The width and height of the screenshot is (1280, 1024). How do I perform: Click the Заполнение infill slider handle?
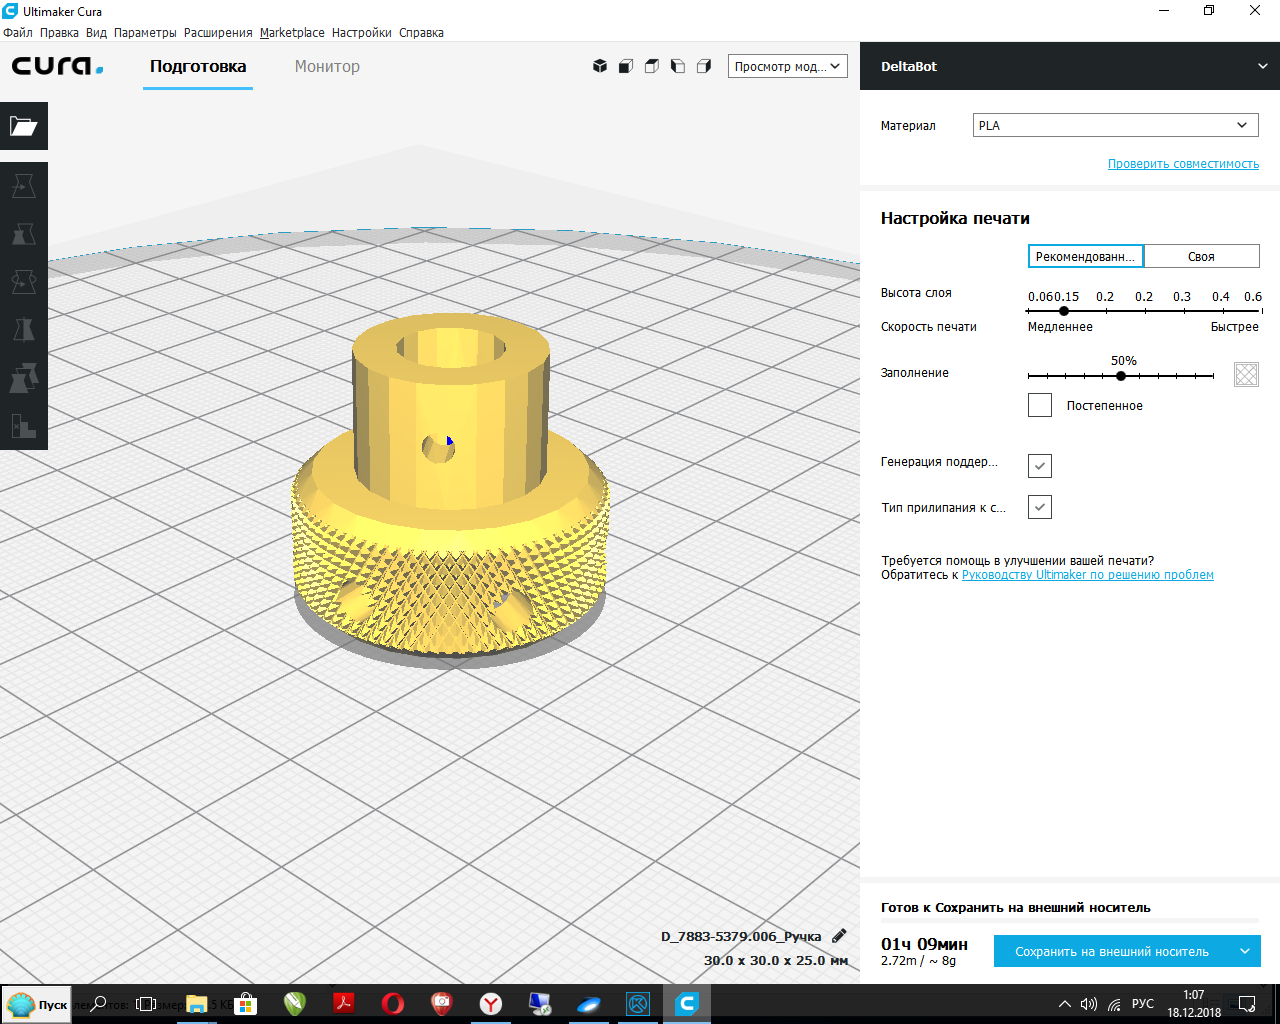1121,376
